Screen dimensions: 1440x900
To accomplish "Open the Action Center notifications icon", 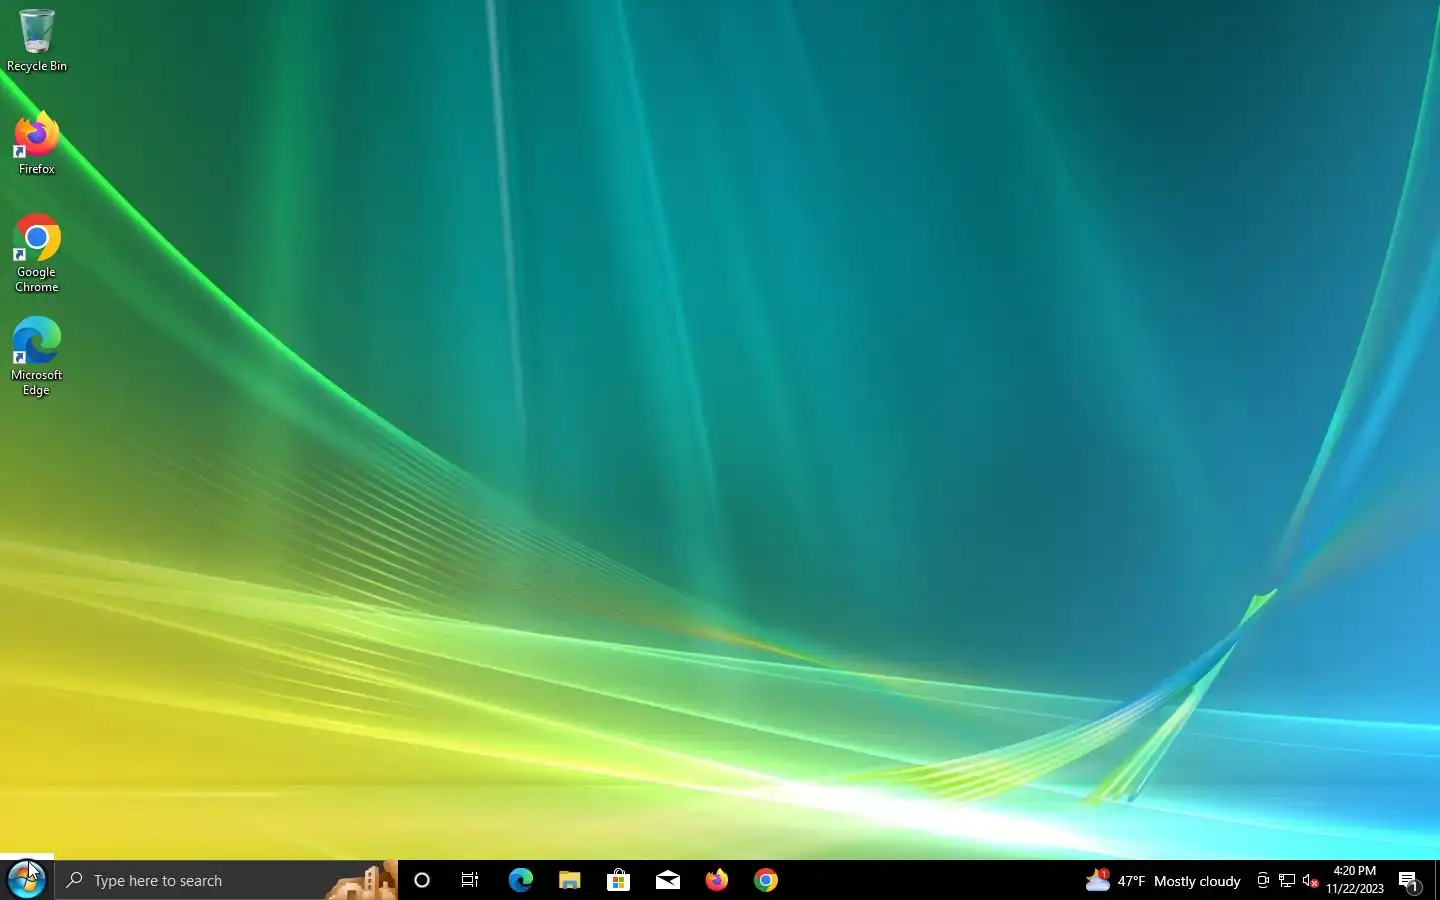I will click(1409, 881).
